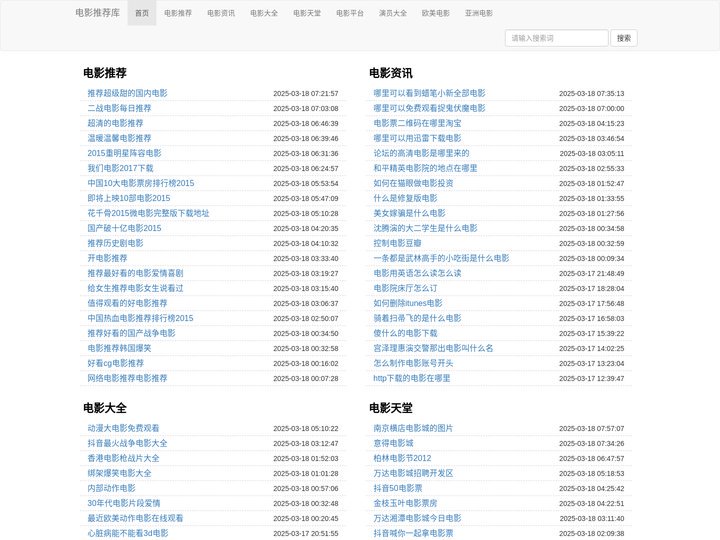This screenshot has height=540, width=720.
Task: Open link 一条都是武林高手的小吃街是什么电影
Action: pos(441,258)
